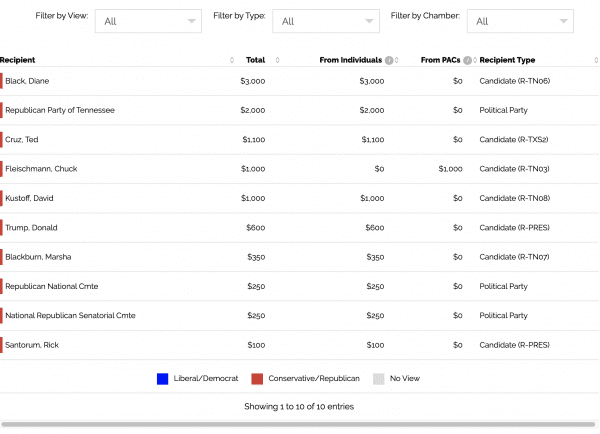
Task: Click the Recipient column header
Action: 17,60
